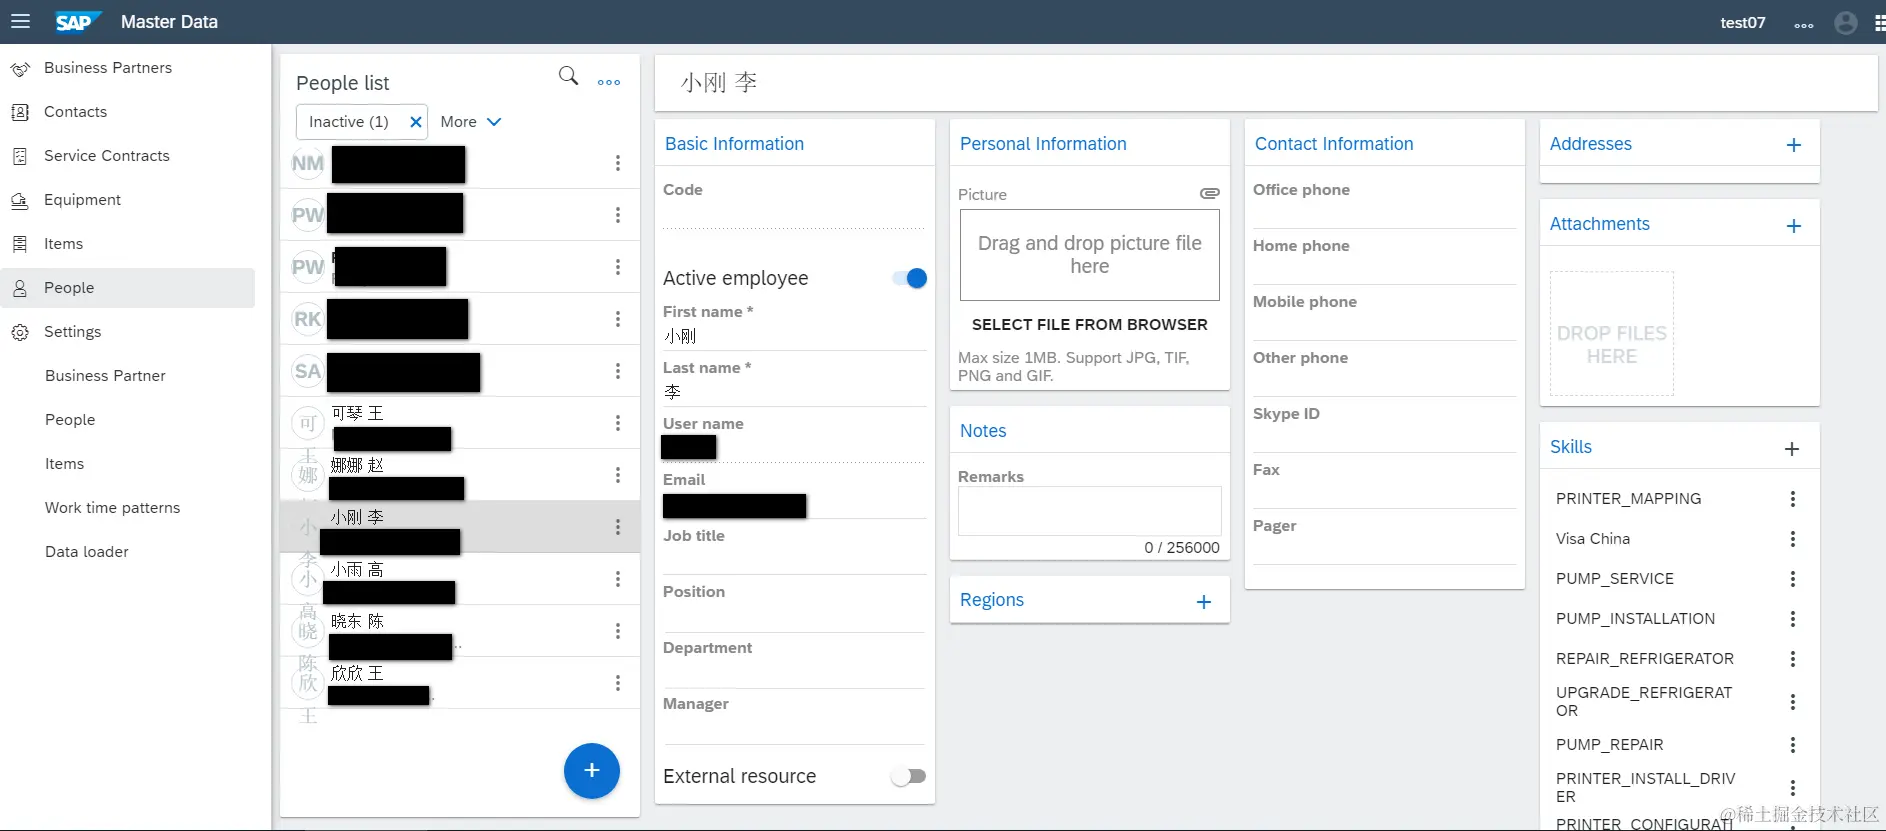Click the SAP logo
1886x831 pixels.
[76, 22]
